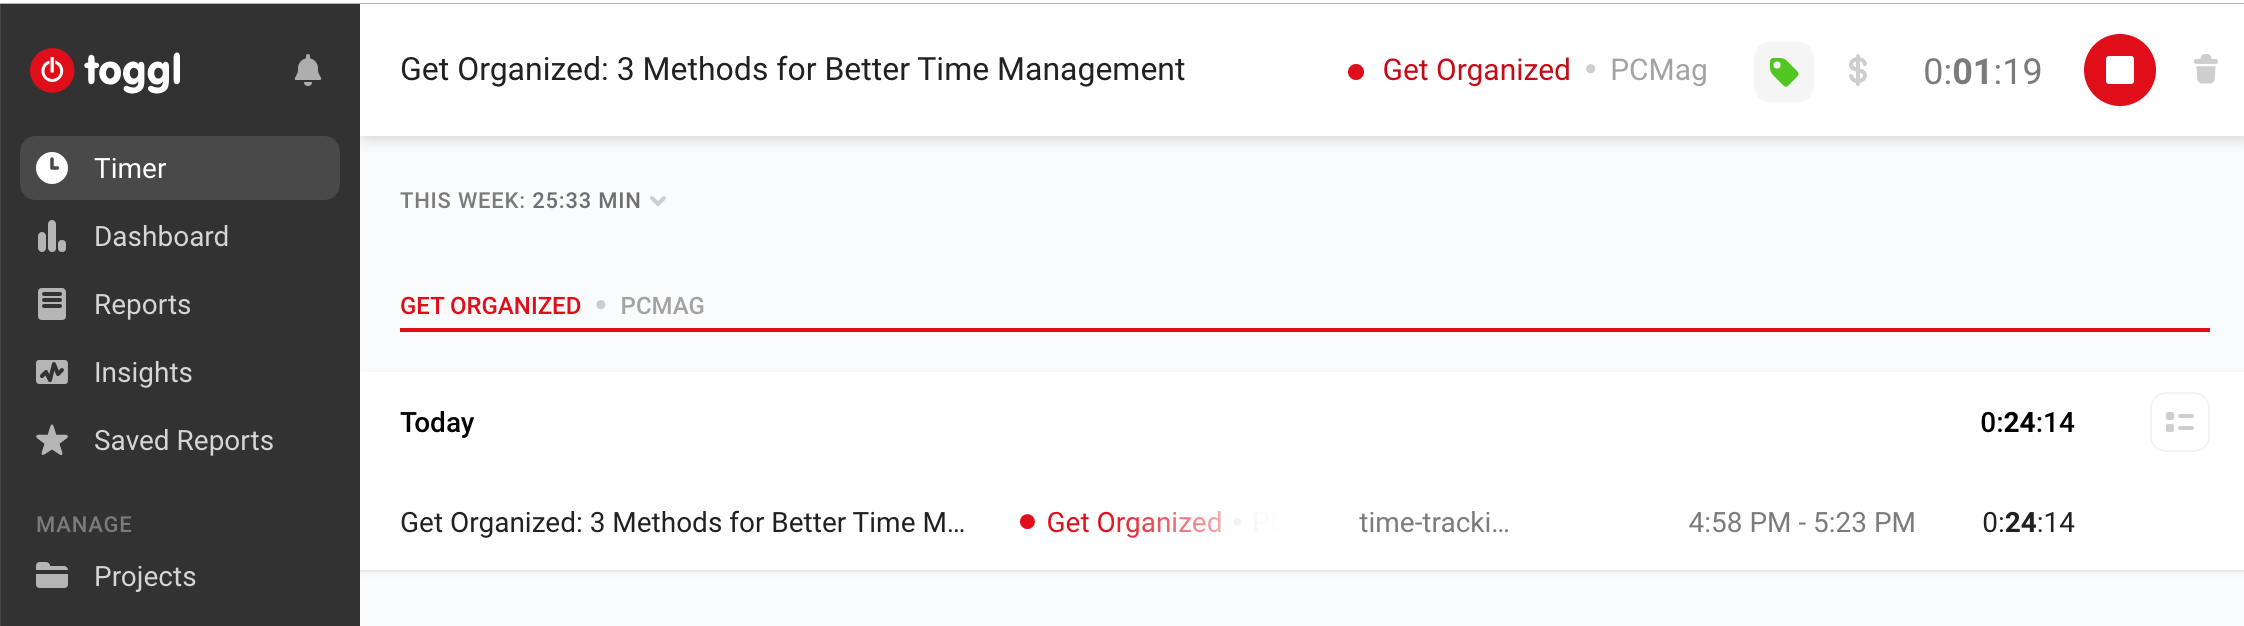Click the Insights chart icon
2244x626 pixels.
pos(52,372)
